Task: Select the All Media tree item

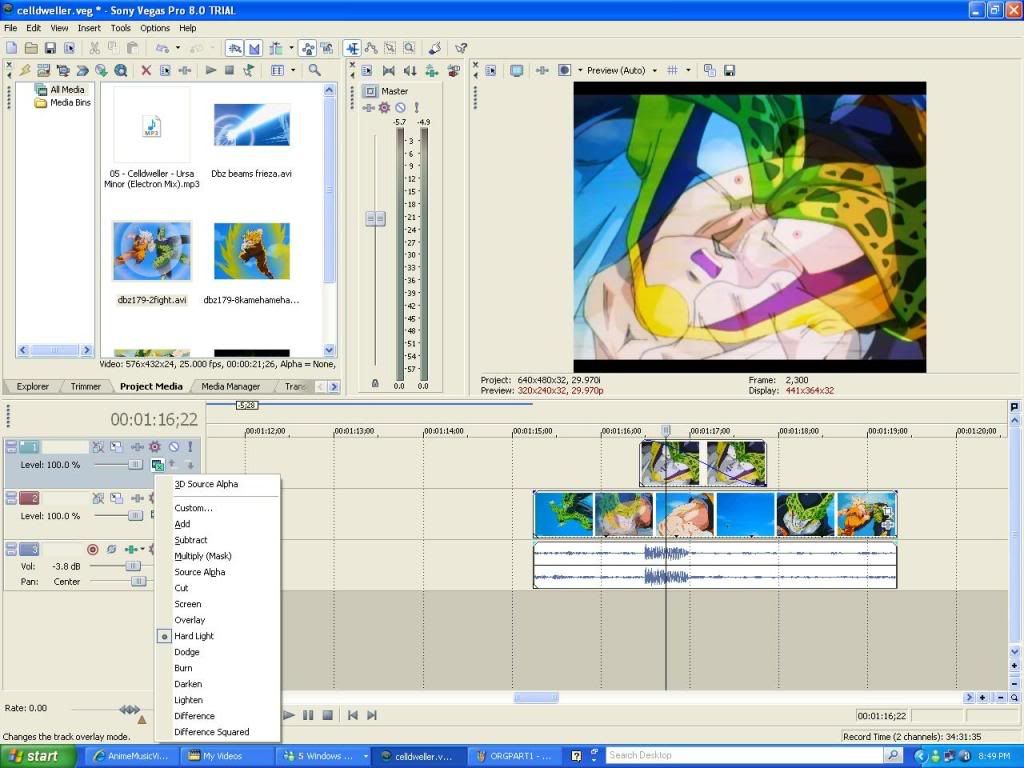Action: pos(60,89)
